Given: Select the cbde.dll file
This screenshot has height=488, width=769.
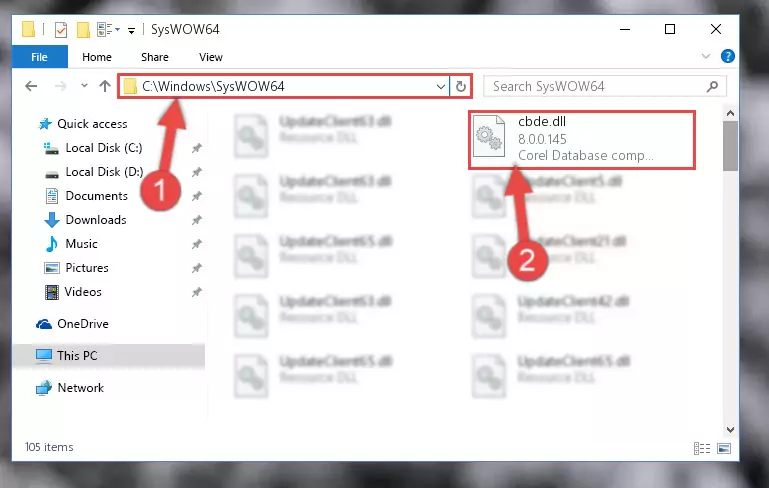Looking at the screenshot, I should pyautogui.click(x=582, y=140).
